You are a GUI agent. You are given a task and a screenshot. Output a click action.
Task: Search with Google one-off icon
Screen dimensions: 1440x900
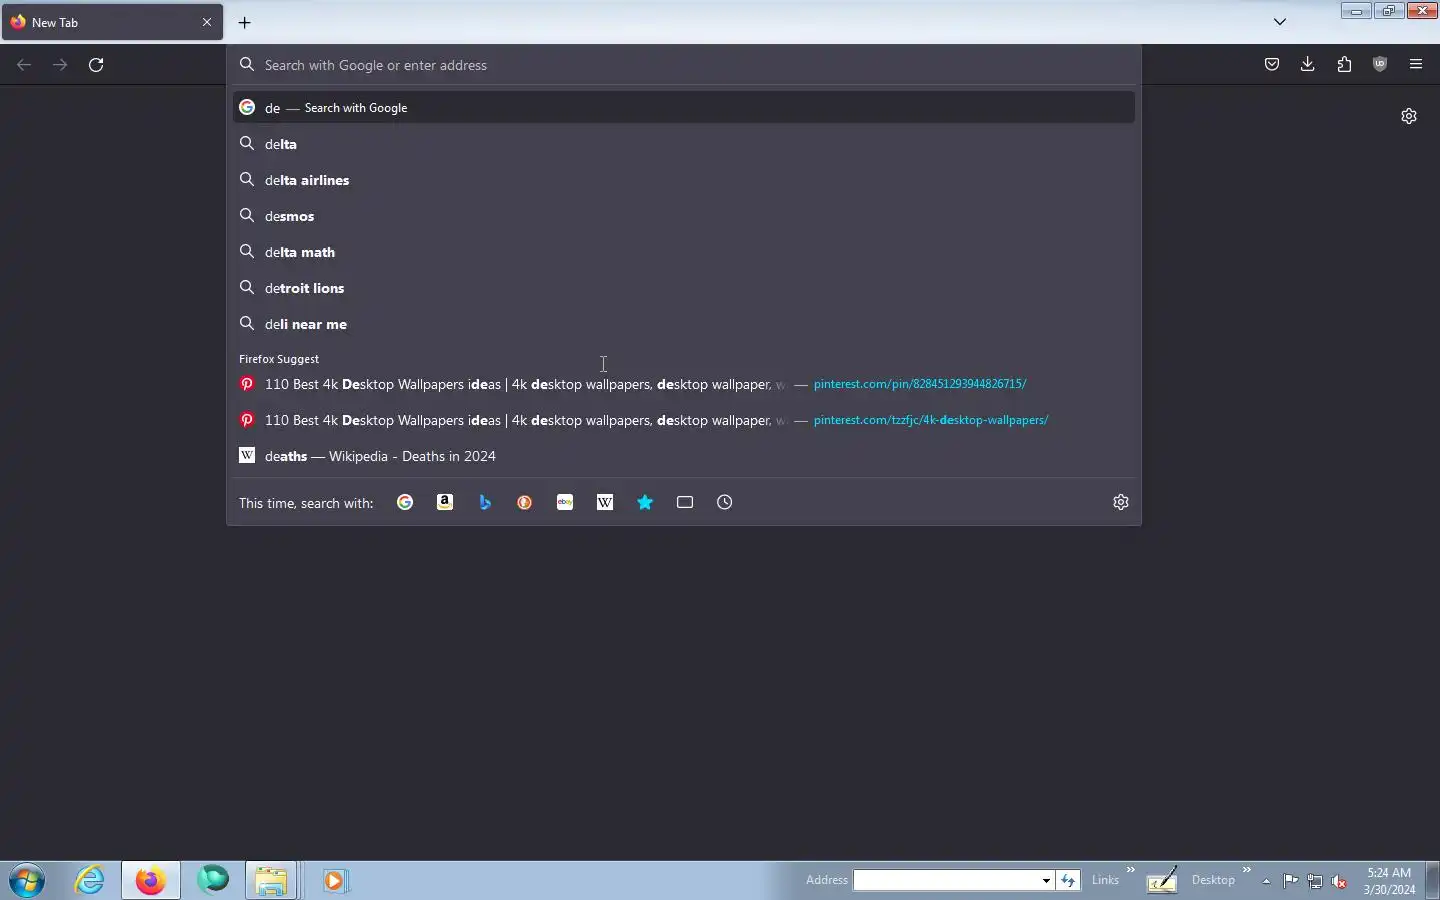click(405, 502)
